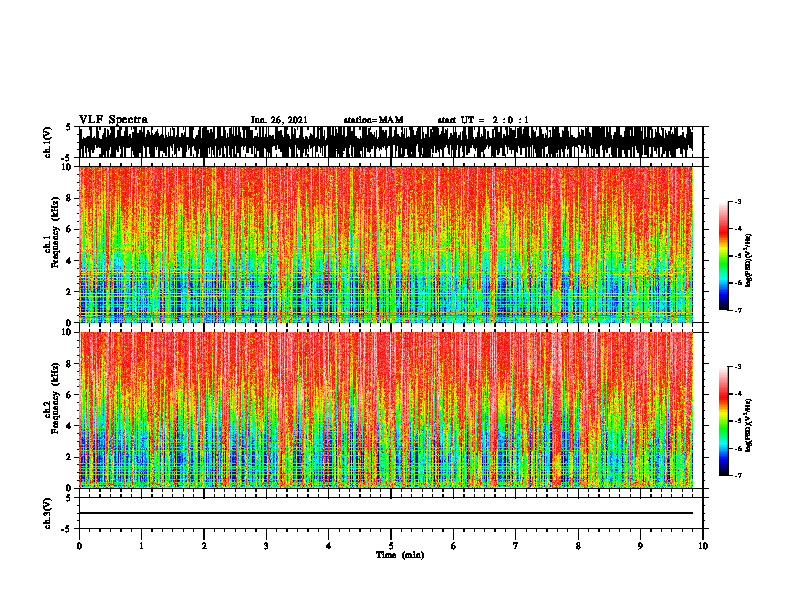Click the ch.2 spectrogram color scale bar
The width and height of the screenshot is (792, 612).
tap(724, 421)
